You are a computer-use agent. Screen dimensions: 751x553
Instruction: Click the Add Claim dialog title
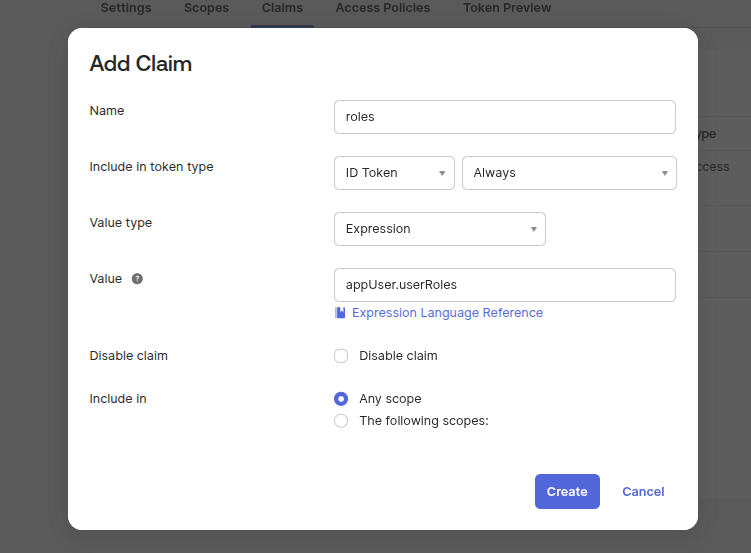tap(141, 64)
